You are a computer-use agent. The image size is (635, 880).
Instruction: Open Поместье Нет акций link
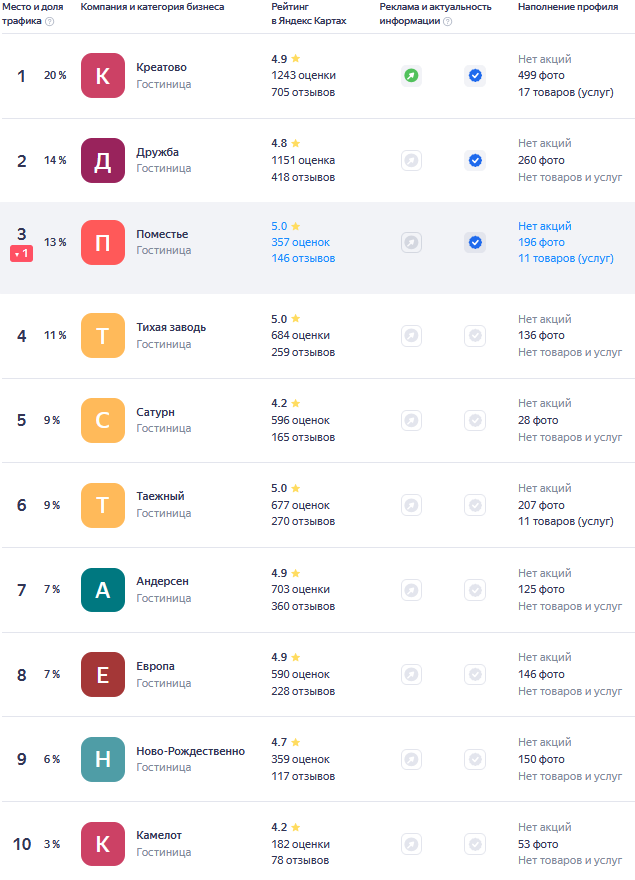pyautogui.click(x=545, y=226)
